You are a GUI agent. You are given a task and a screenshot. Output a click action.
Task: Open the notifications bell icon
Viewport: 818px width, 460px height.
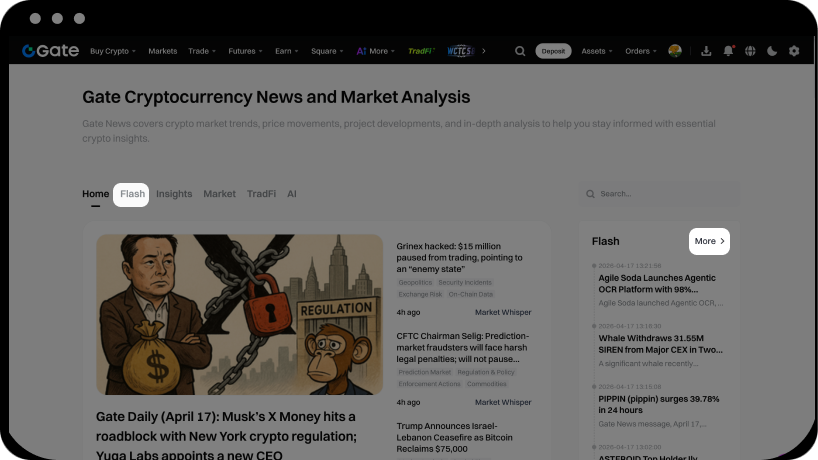(728, 51)
